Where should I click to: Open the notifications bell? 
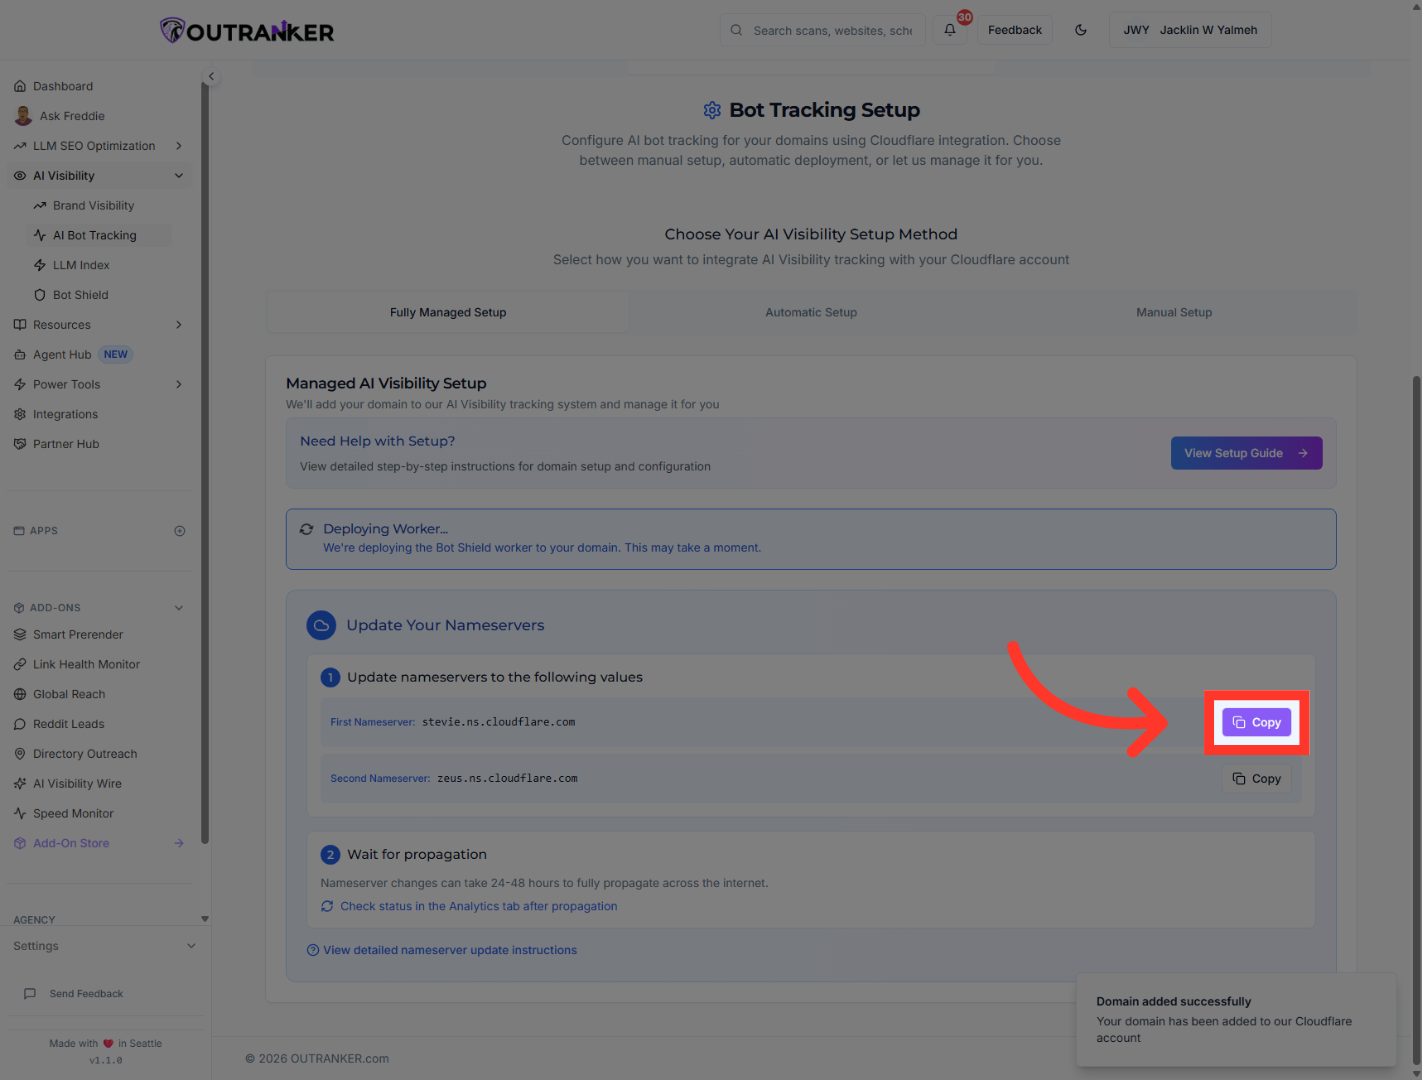point(949,30)
